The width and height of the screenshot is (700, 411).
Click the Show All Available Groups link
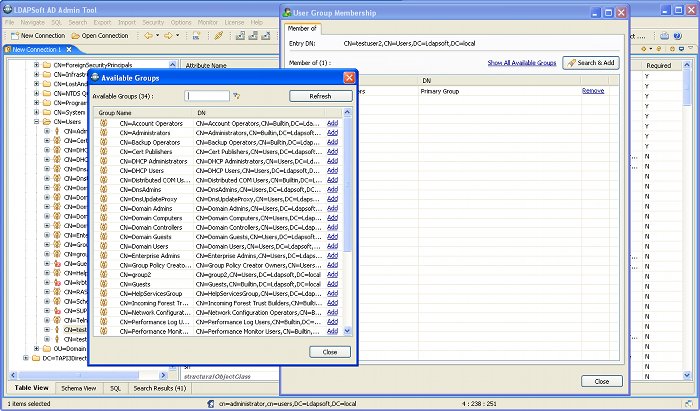[x=521, y=63]
